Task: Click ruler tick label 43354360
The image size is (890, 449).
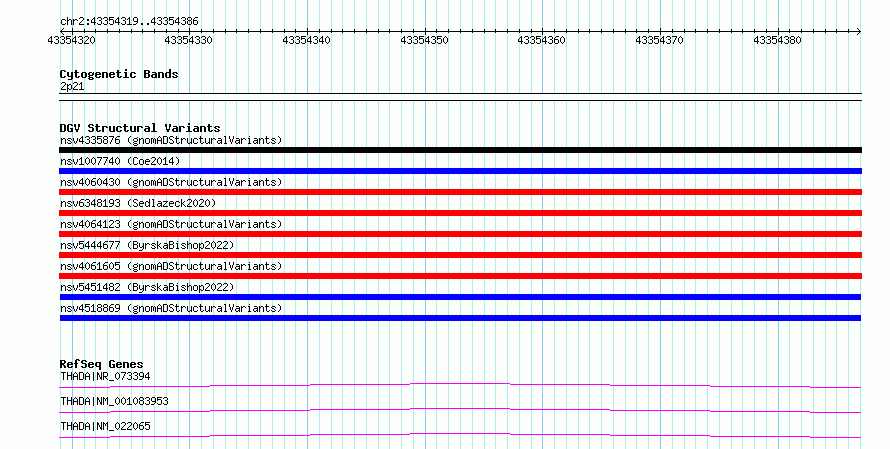Action: tap(541, 40)
